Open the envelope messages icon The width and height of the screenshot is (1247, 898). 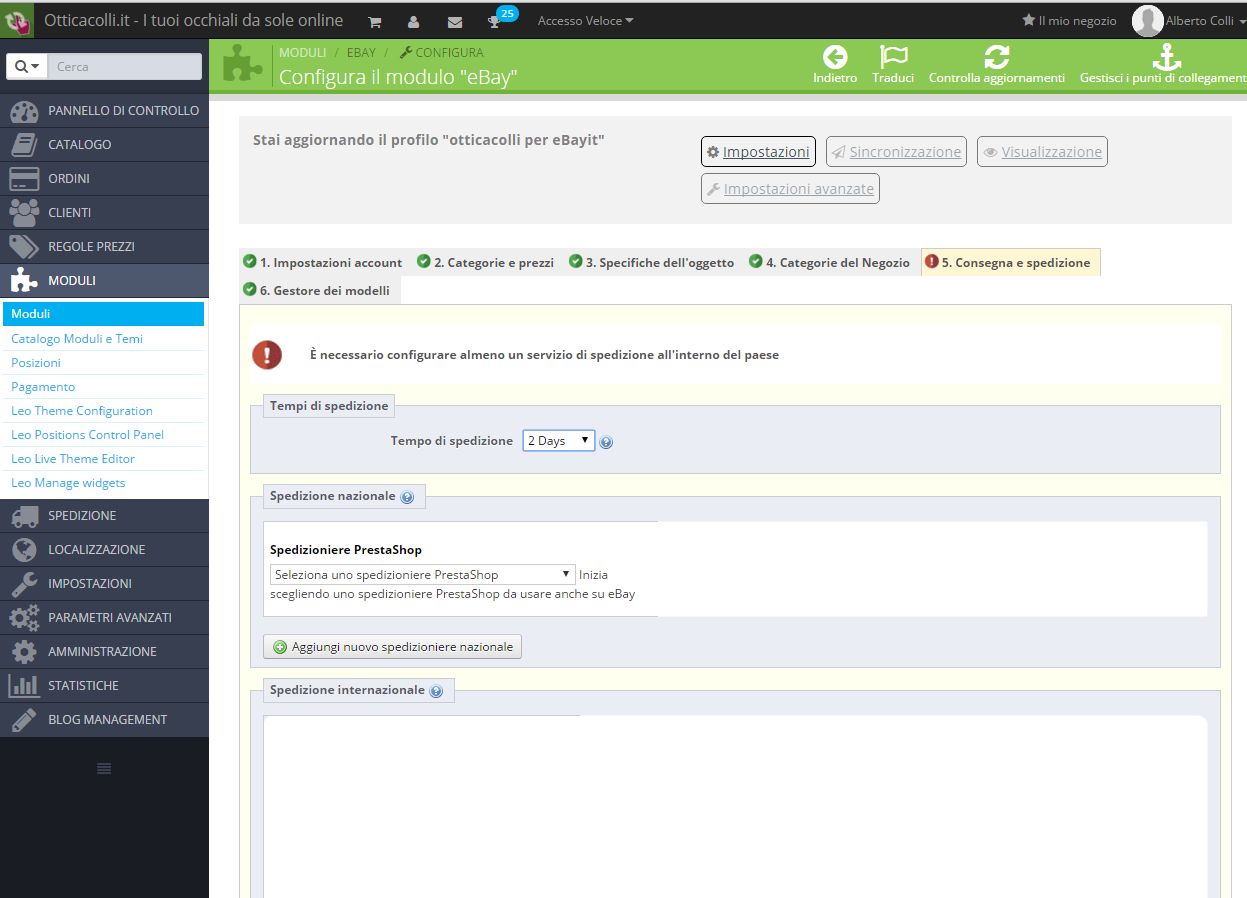(x=455, y=21)
